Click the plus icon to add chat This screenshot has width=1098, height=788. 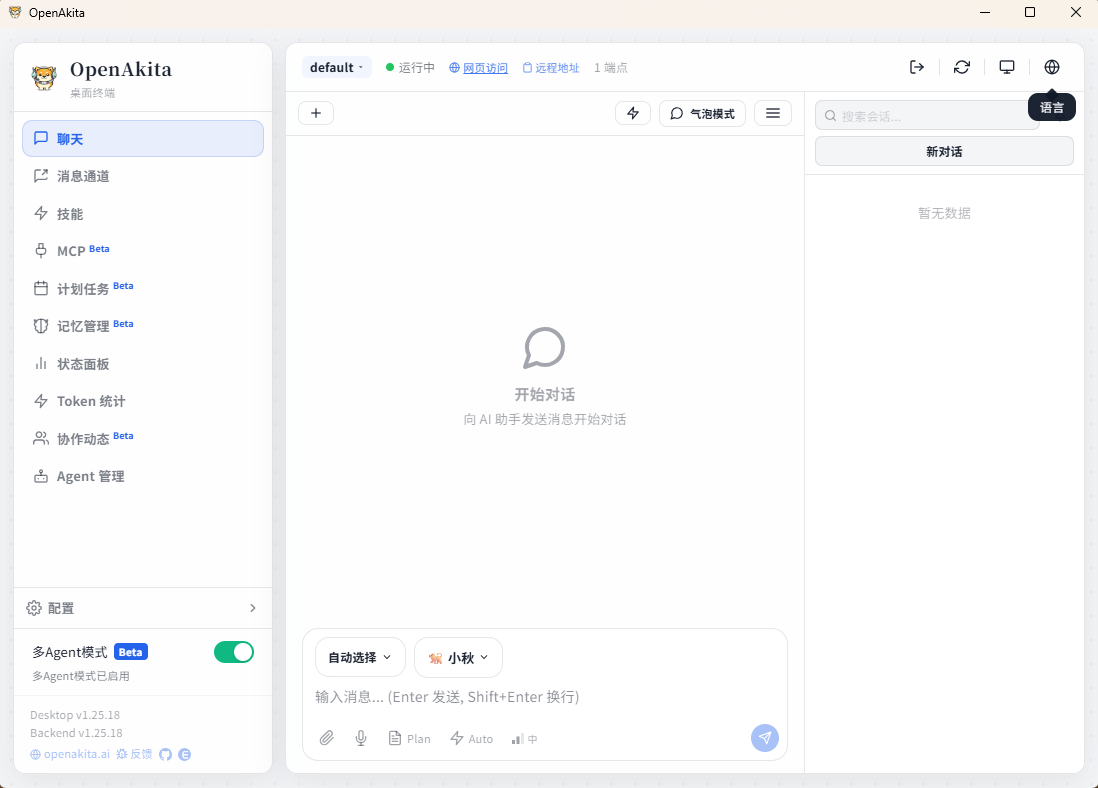316,113
